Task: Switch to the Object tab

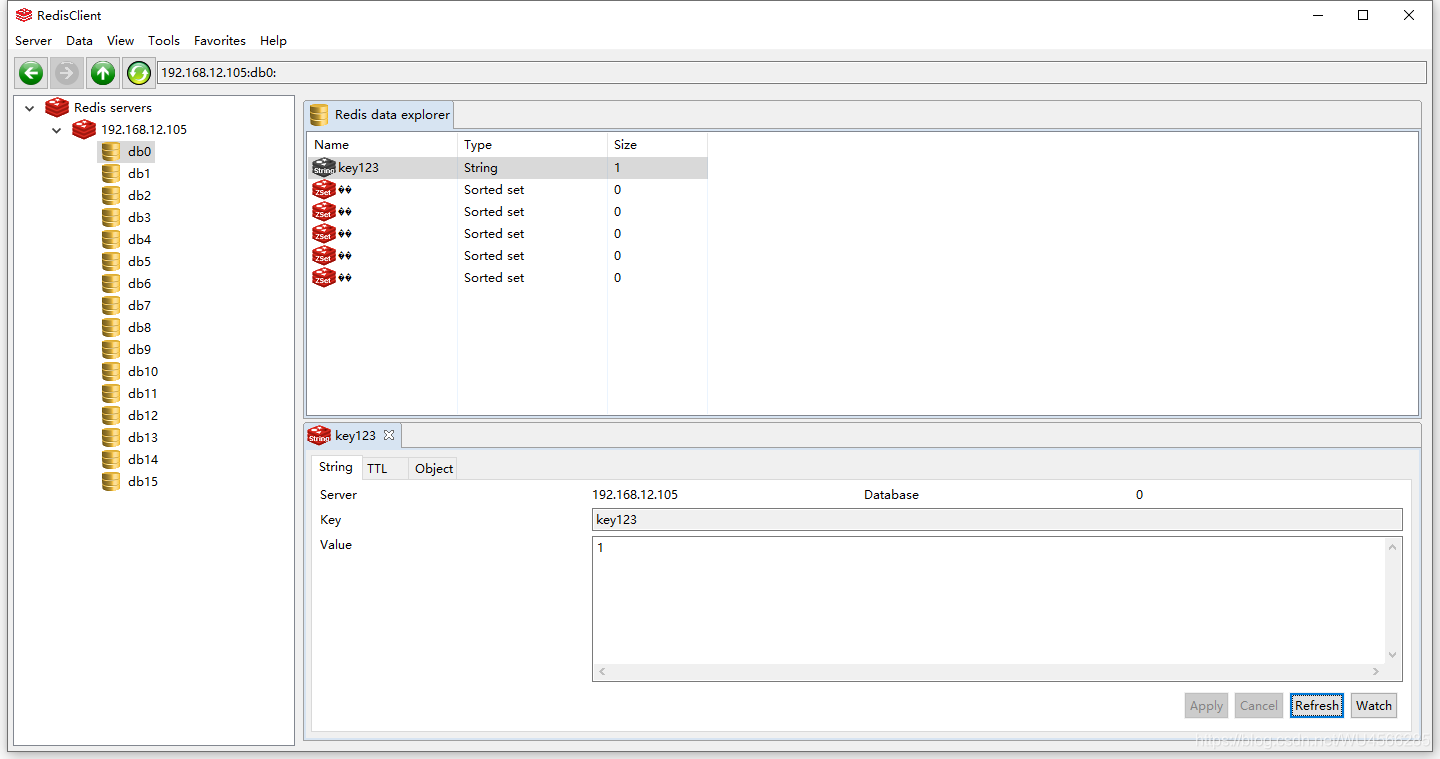Action: (434, 468)
